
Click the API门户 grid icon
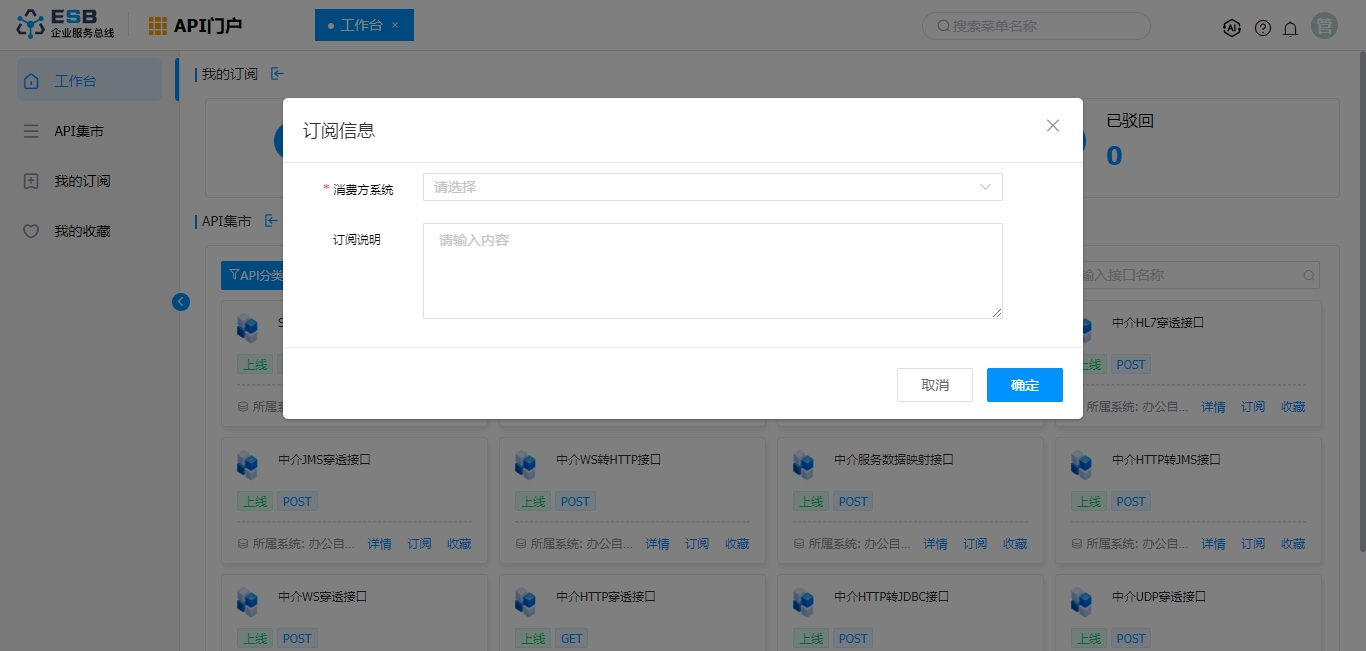[x=158, y=26]
